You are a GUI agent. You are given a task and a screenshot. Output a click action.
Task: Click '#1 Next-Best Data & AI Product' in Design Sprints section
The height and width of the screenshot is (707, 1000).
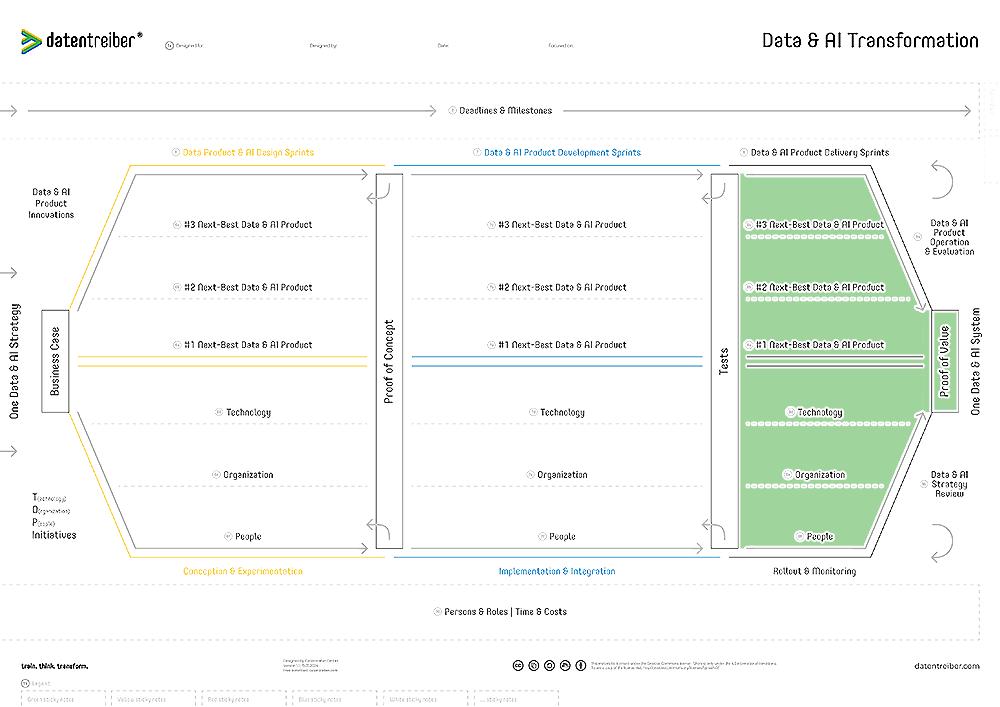tap(248, 345)
